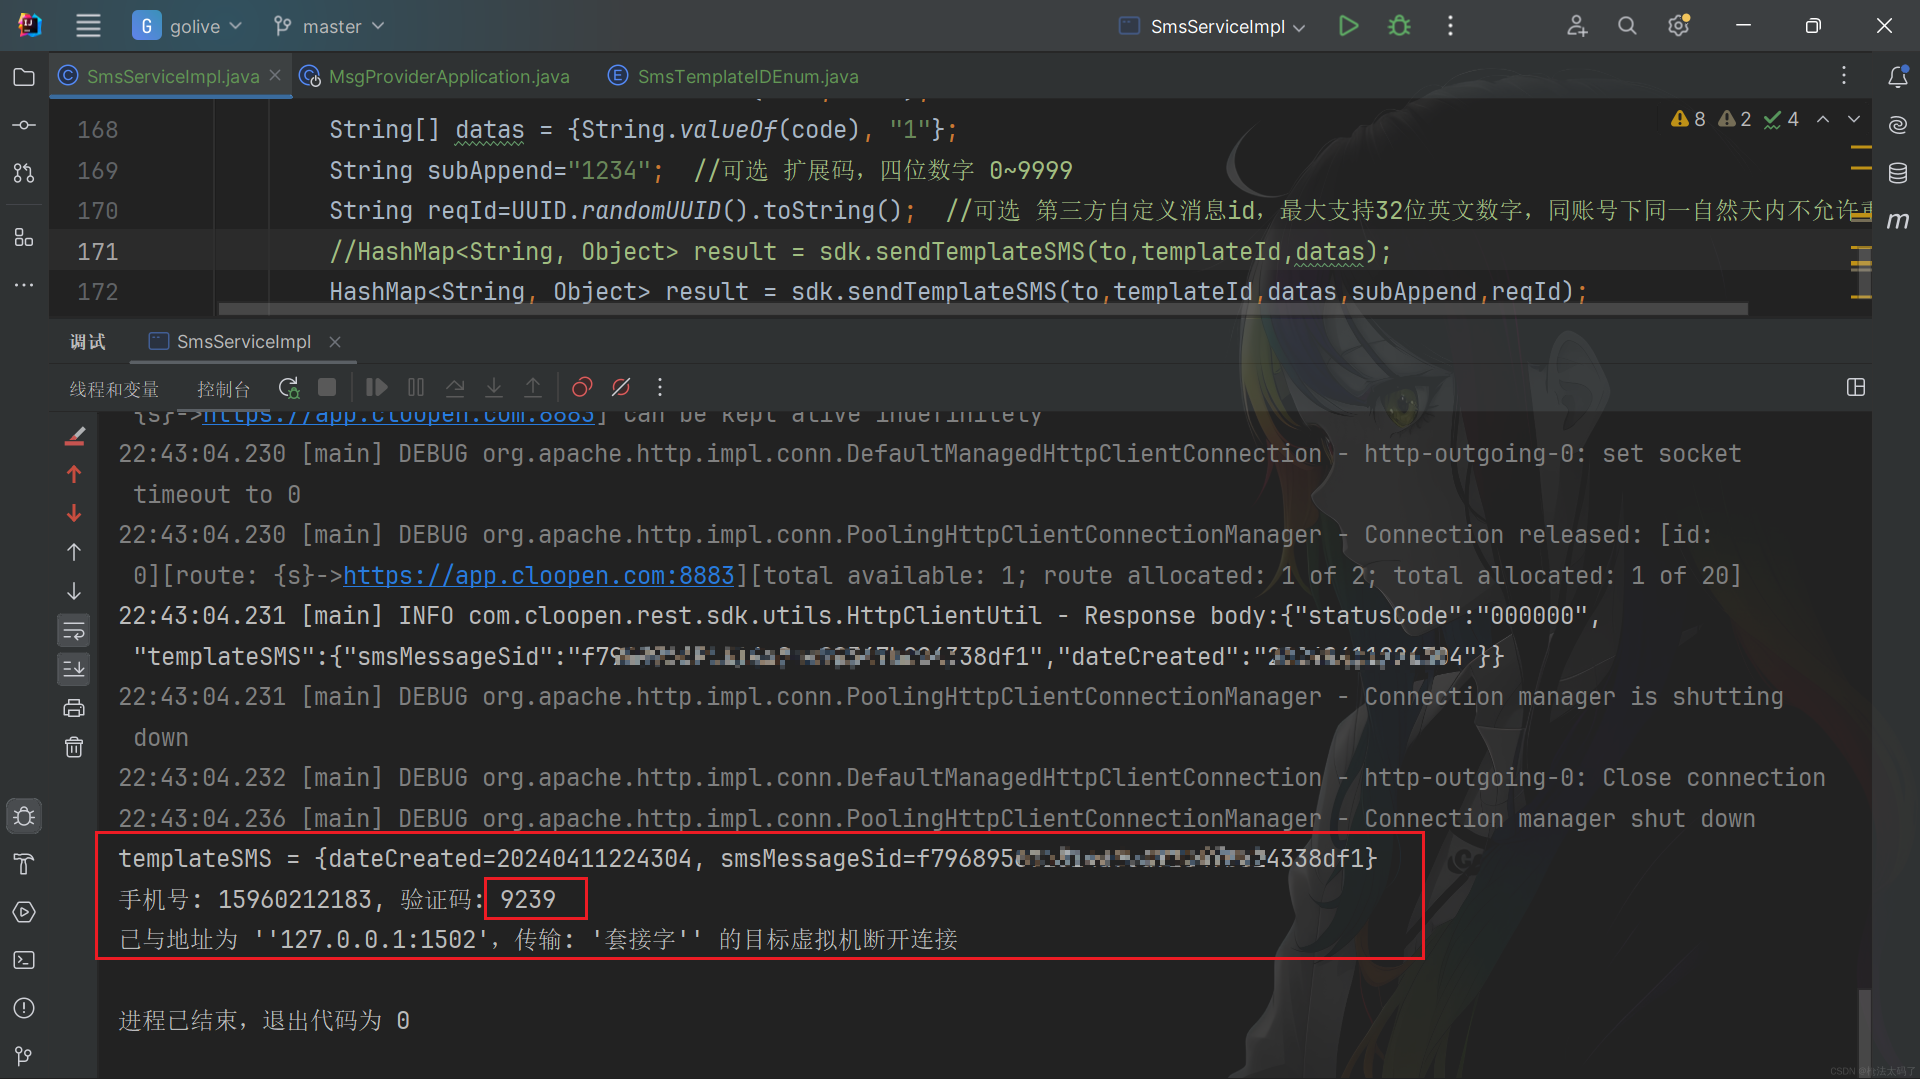1920x1079 pixels.
Task: Rerun the debug session
Action: pyautogui.click(x=289, y=387)
